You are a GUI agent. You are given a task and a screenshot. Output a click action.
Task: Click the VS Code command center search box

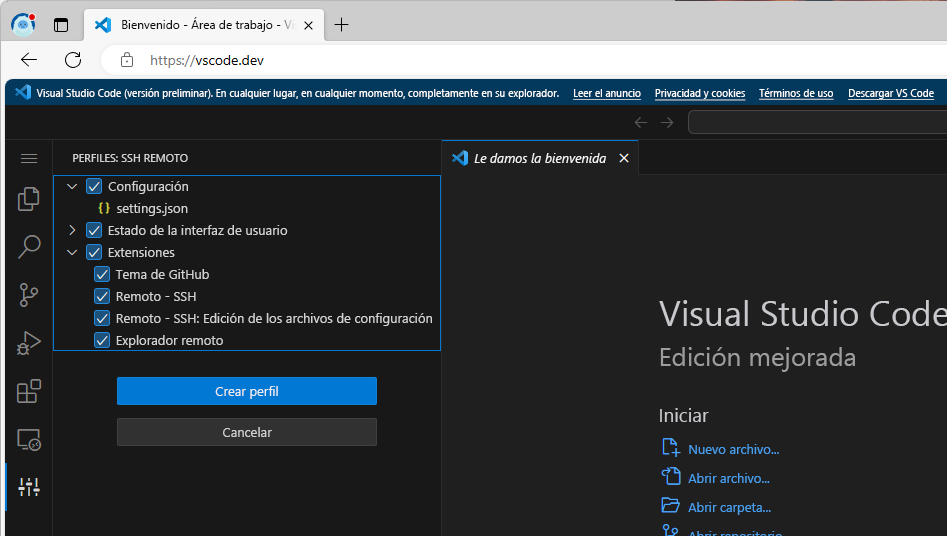click(x=817, y=123)
